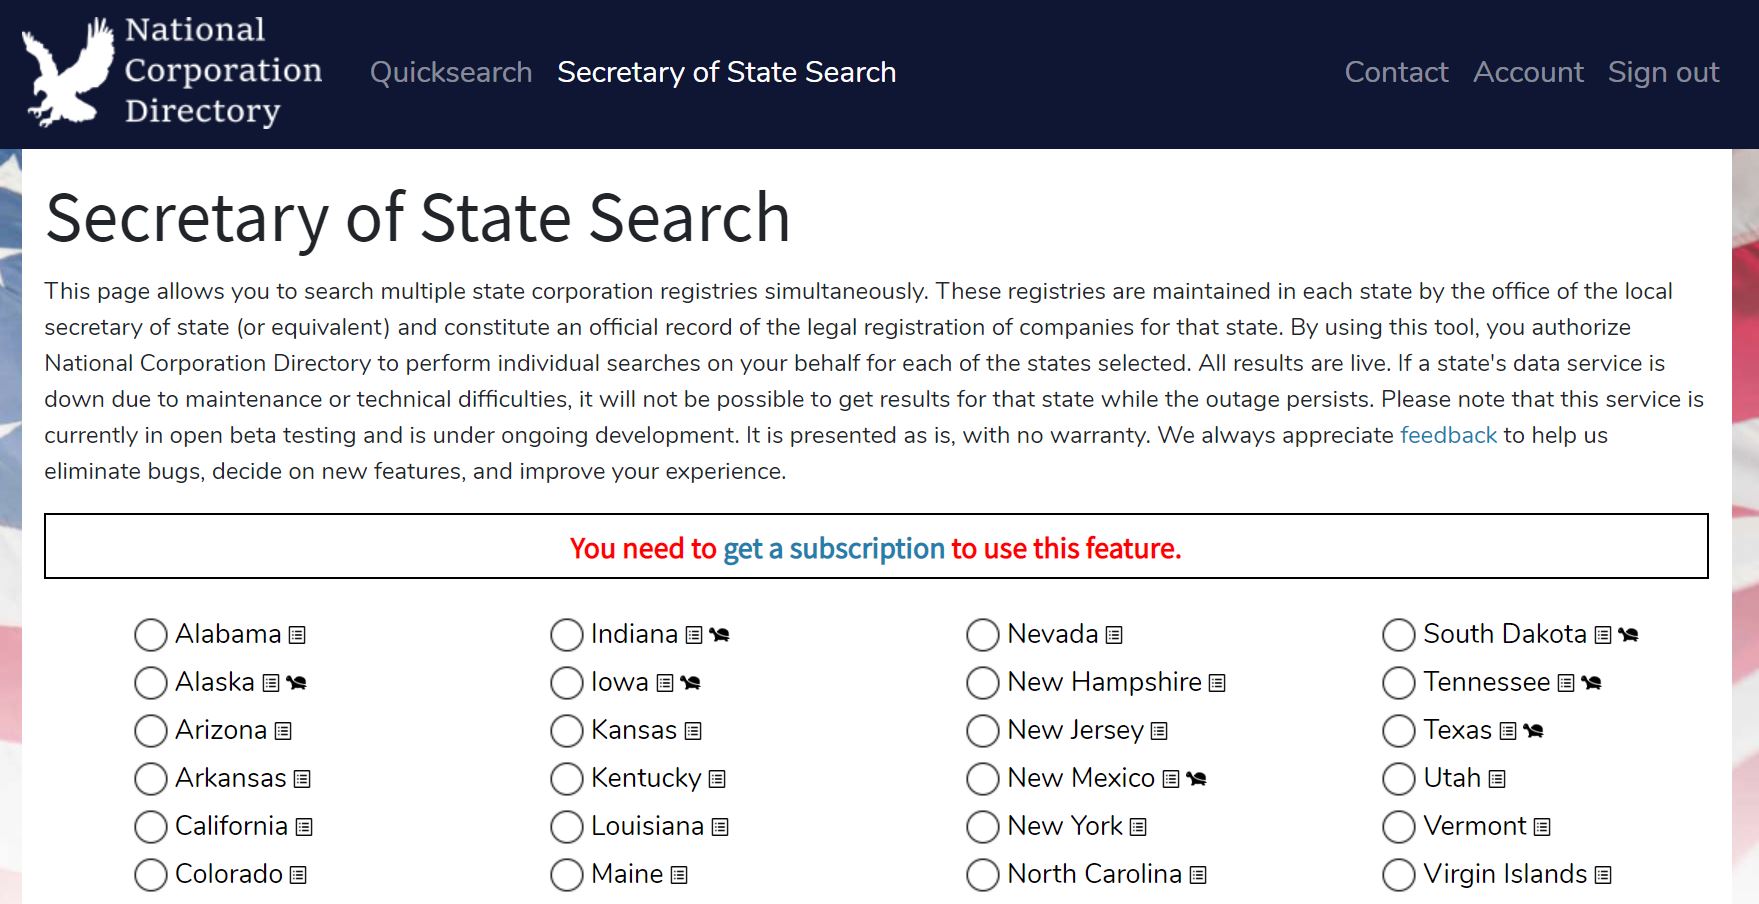The width and height of the screenshot is (1759, 904).
Task: Open the Secretary of State Search tab
Action: (x=727, y=72)
